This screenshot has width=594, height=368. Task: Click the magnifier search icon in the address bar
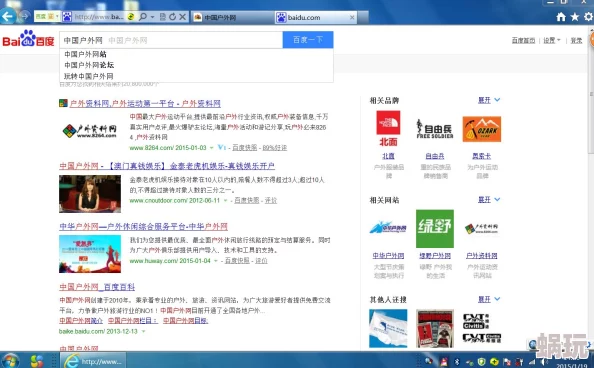coord(143,17)
